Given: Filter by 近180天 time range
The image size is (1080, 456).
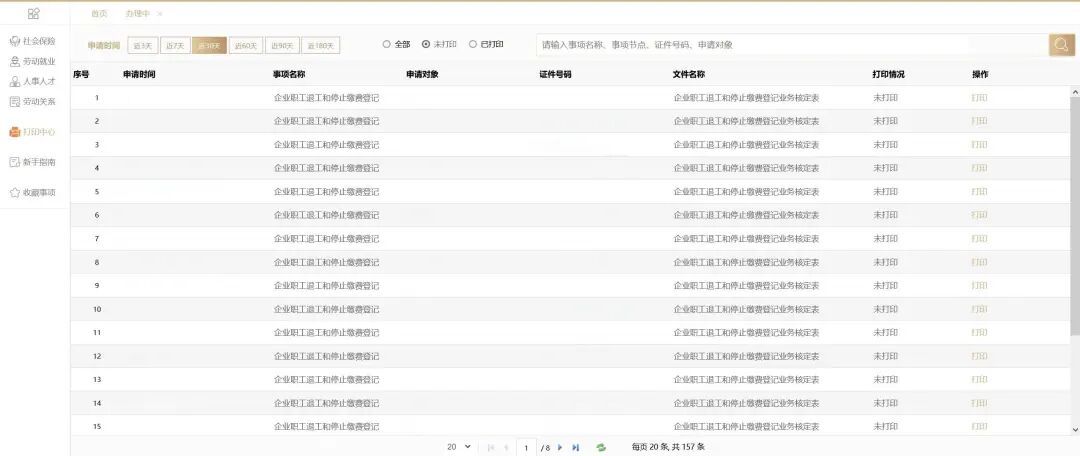Looking at the screenshot, I should tap(320, 45).
